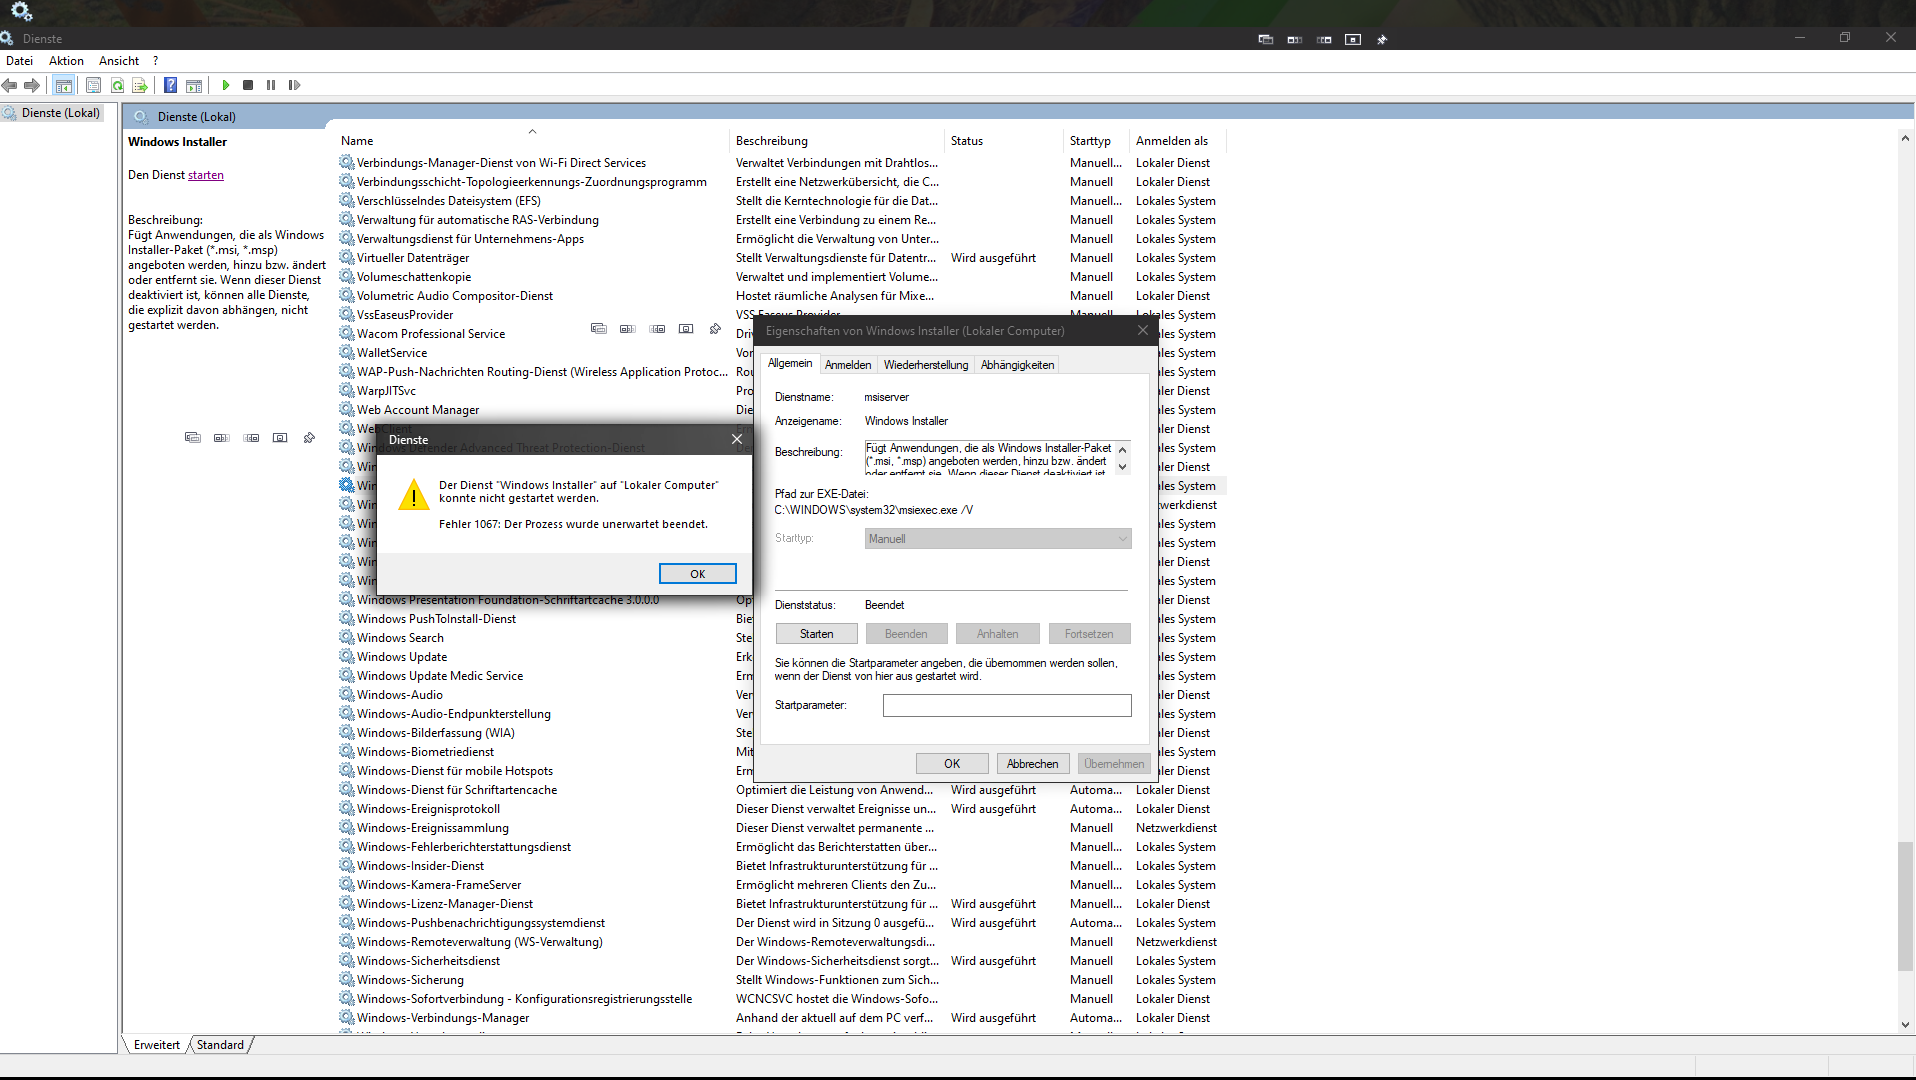Click the Restart Service toolbar icon

point(294,85)
